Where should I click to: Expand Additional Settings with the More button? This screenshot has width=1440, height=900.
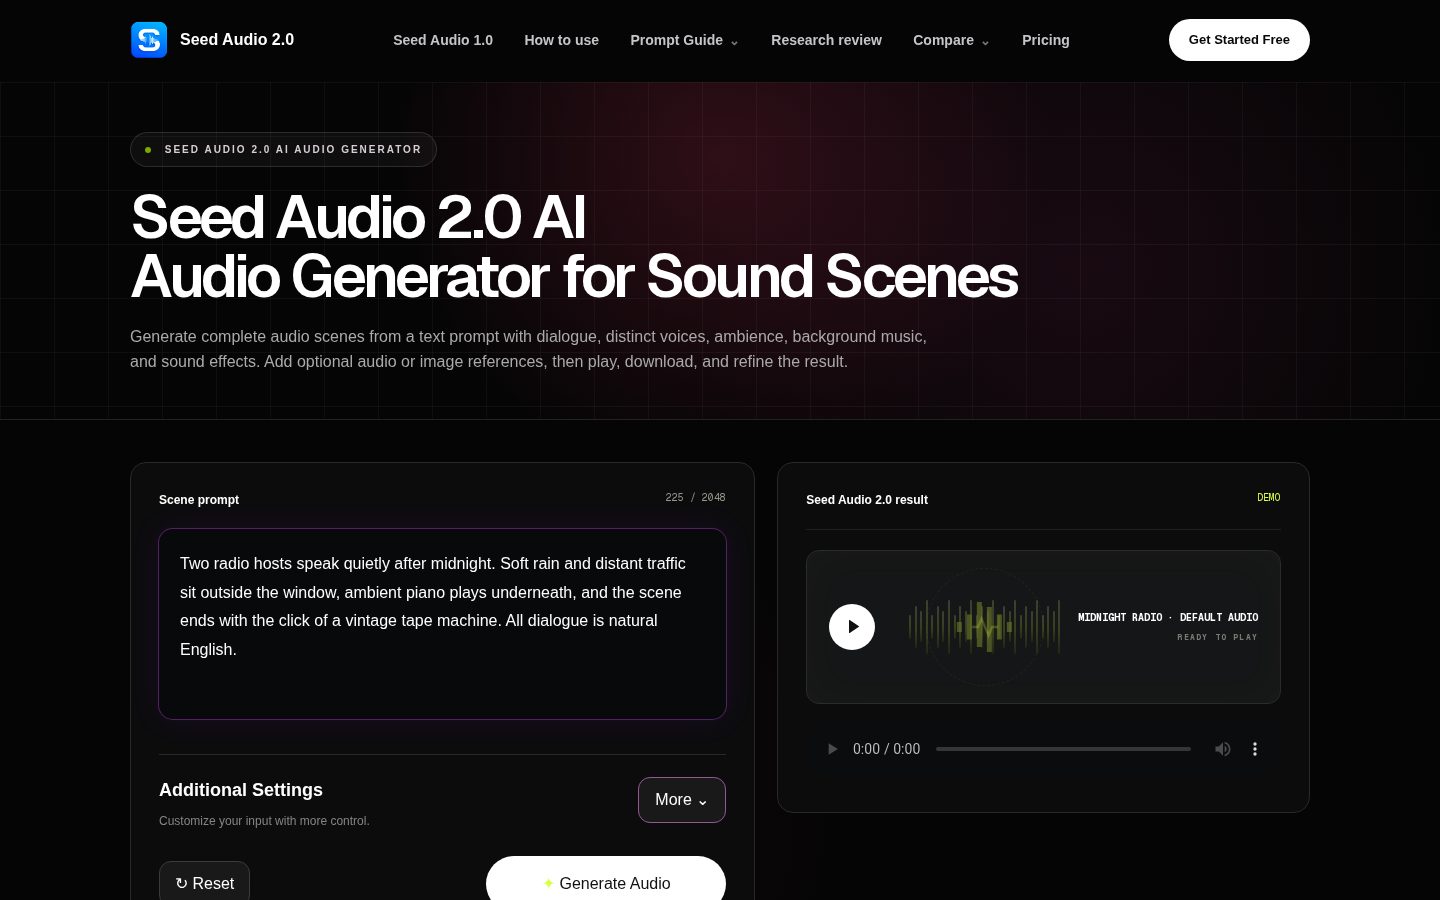[682, 800]
